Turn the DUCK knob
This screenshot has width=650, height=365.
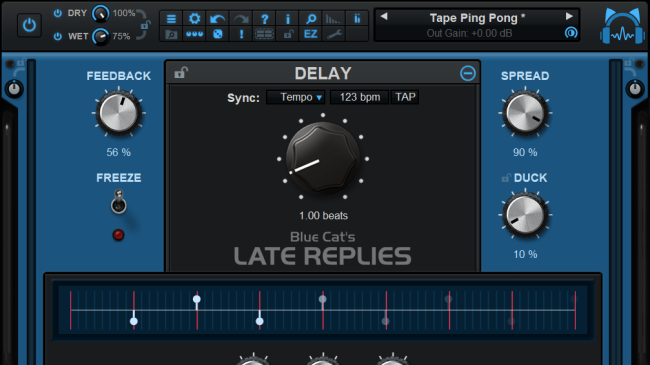point(525,214)
